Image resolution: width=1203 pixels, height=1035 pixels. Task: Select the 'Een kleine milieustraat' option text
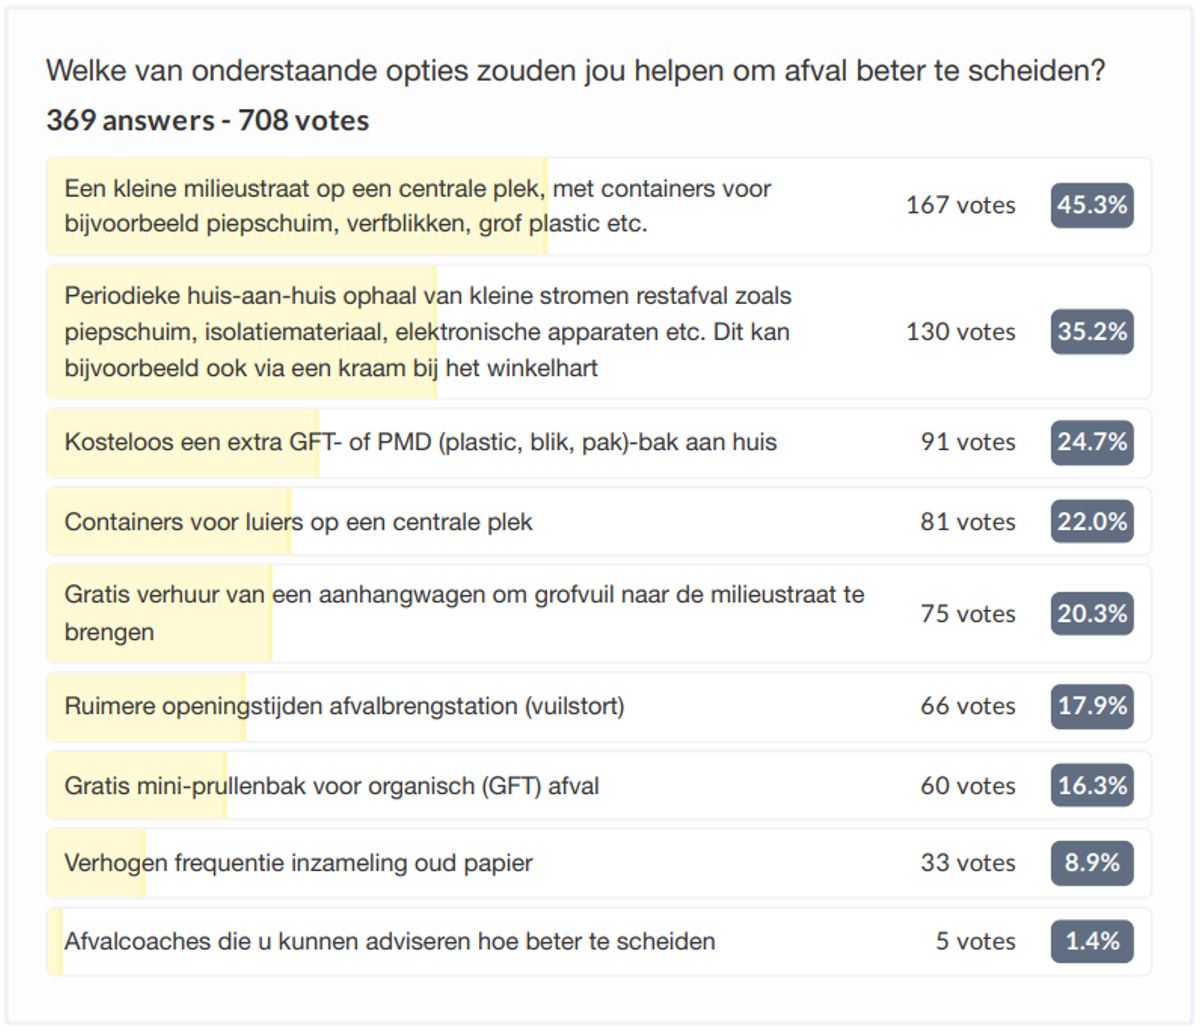tap(417, 205)
